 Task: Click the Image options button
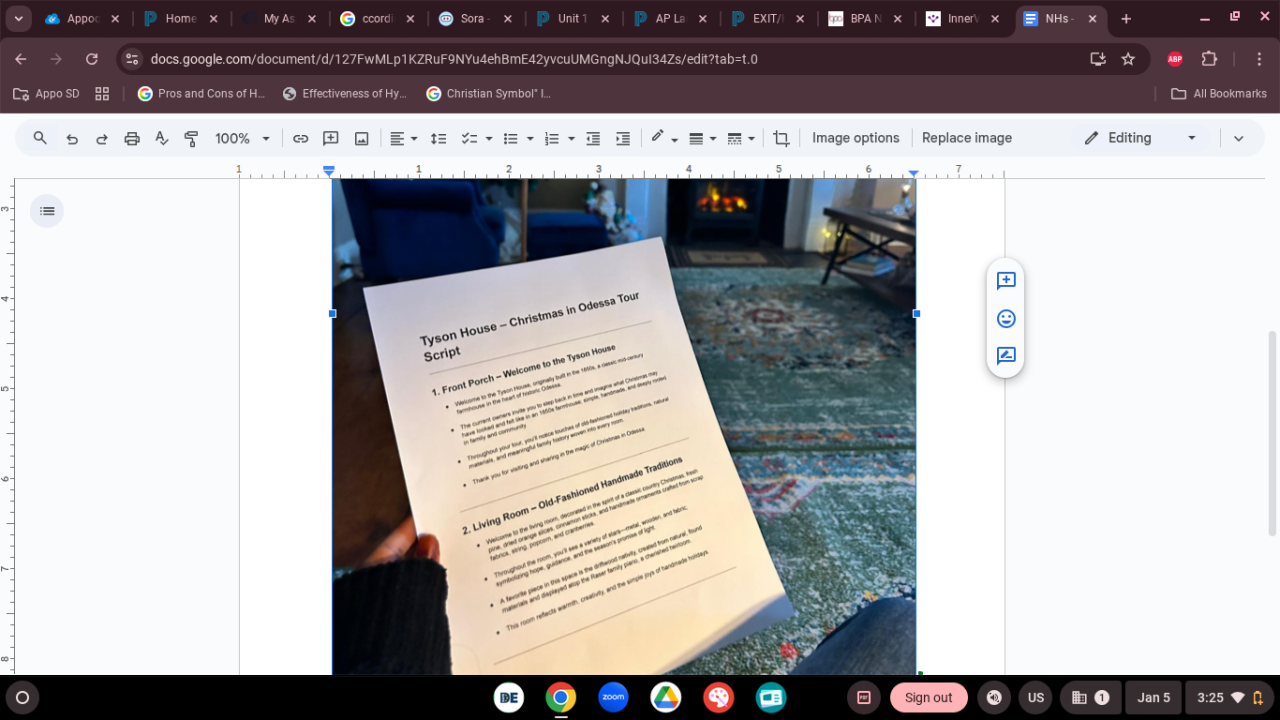click(x=856, y=138)
